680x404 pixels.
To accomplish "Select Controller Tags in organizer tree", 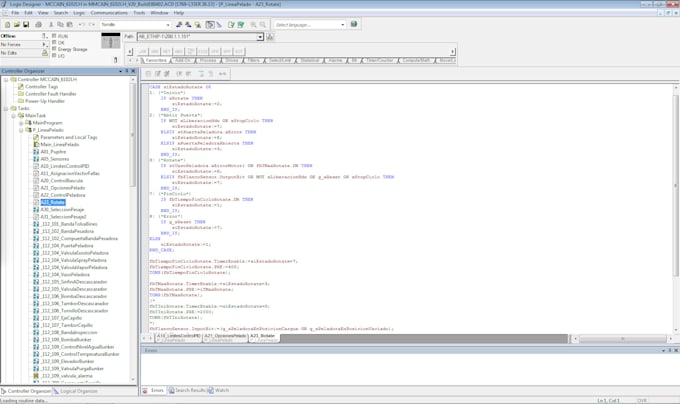I will [40, 86].
